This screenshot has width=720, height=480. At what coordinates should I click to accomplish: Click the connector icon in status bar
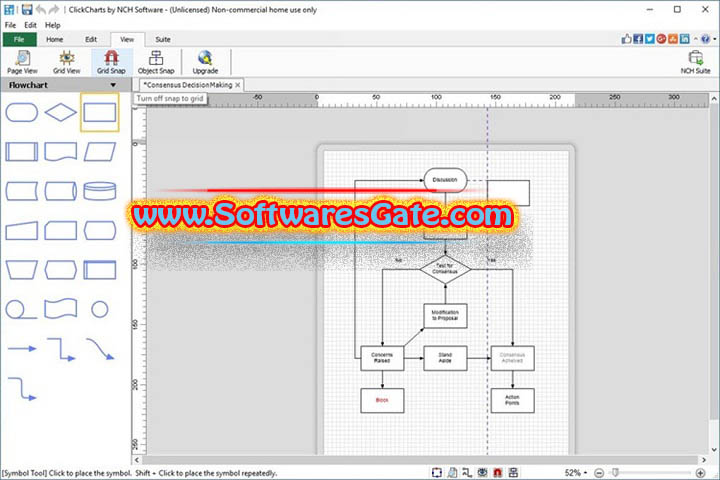(x=467, y=473)
